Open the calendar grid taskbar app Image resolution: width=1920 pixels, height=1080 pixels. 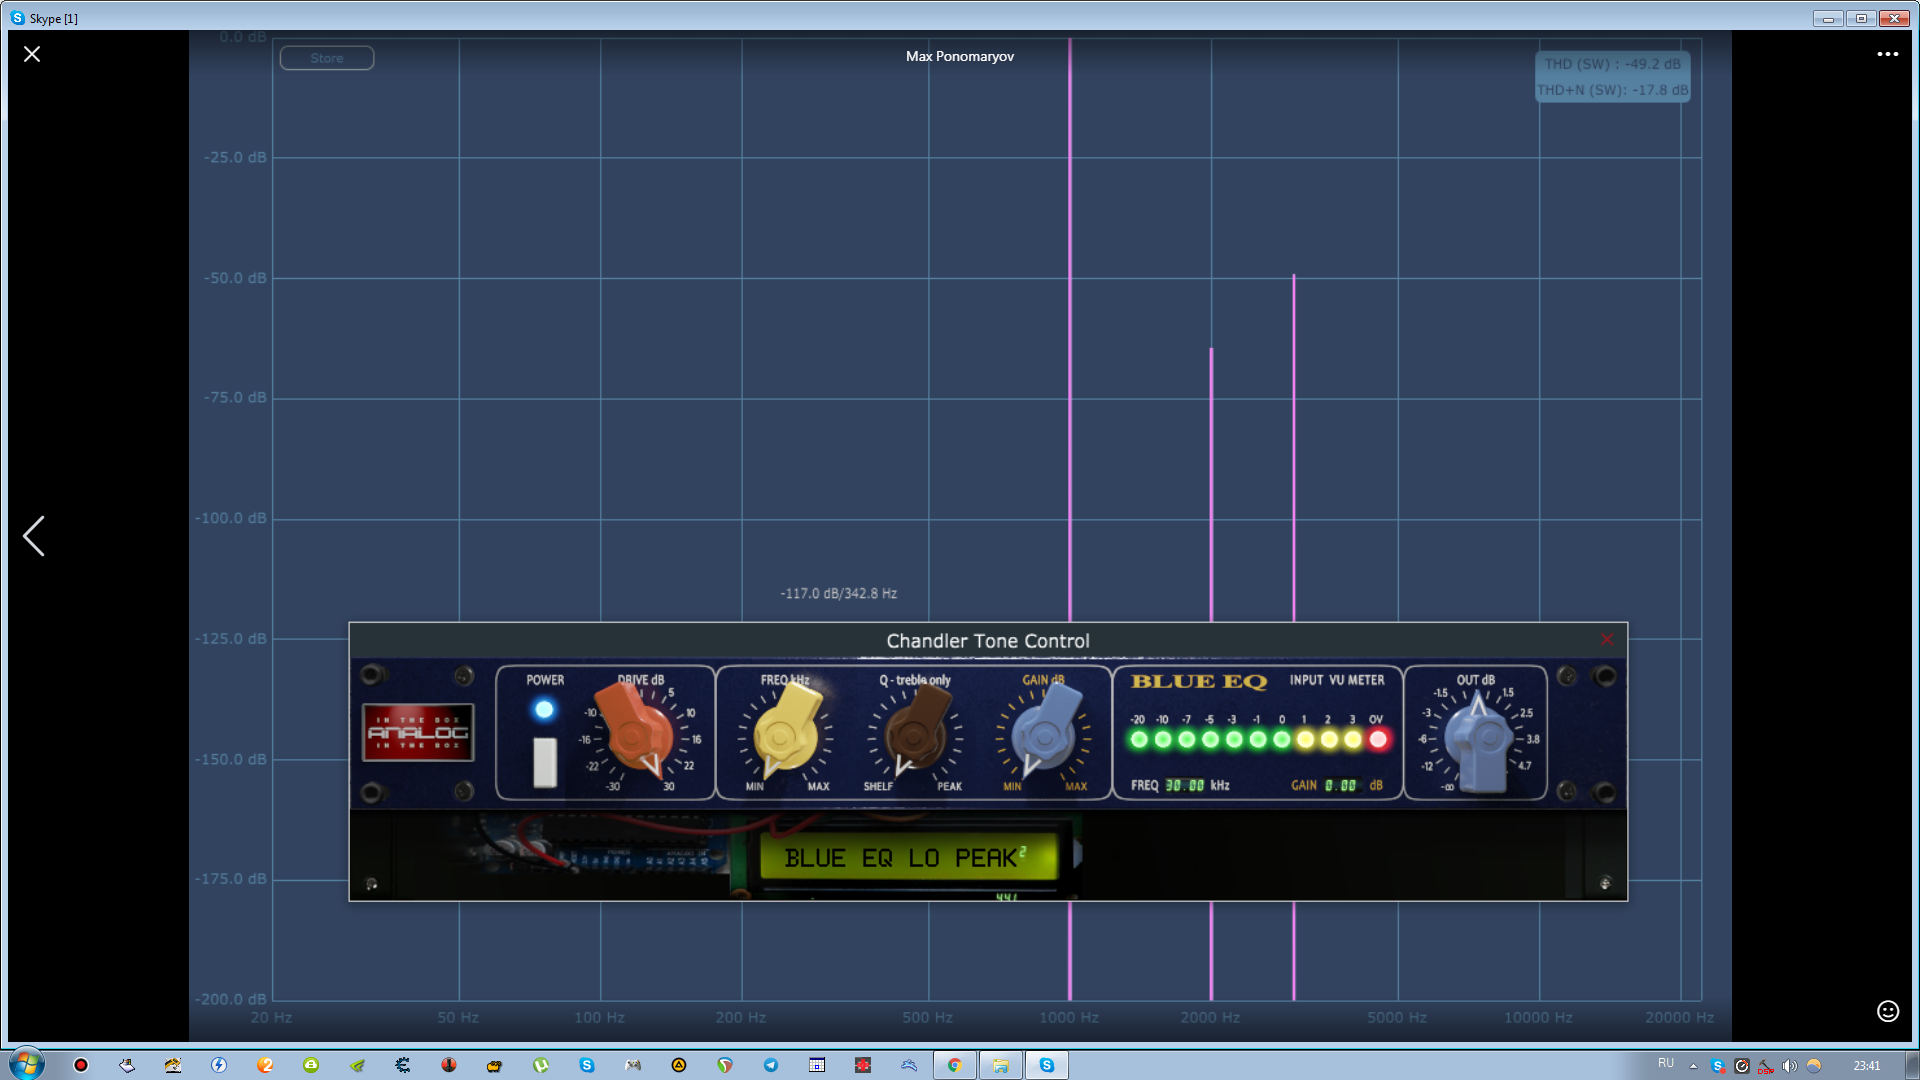coord(817,1065)
